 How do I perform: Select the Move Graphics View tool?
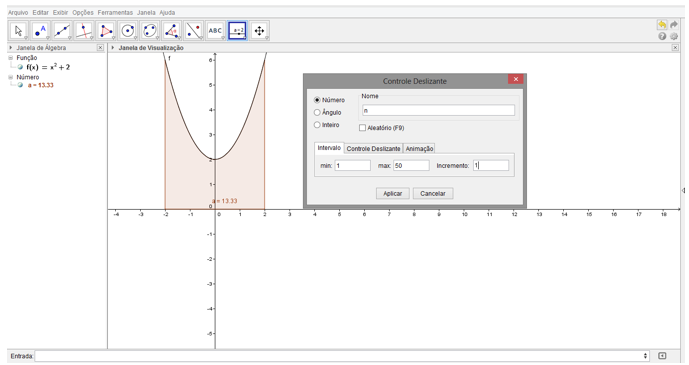[259, 31]
